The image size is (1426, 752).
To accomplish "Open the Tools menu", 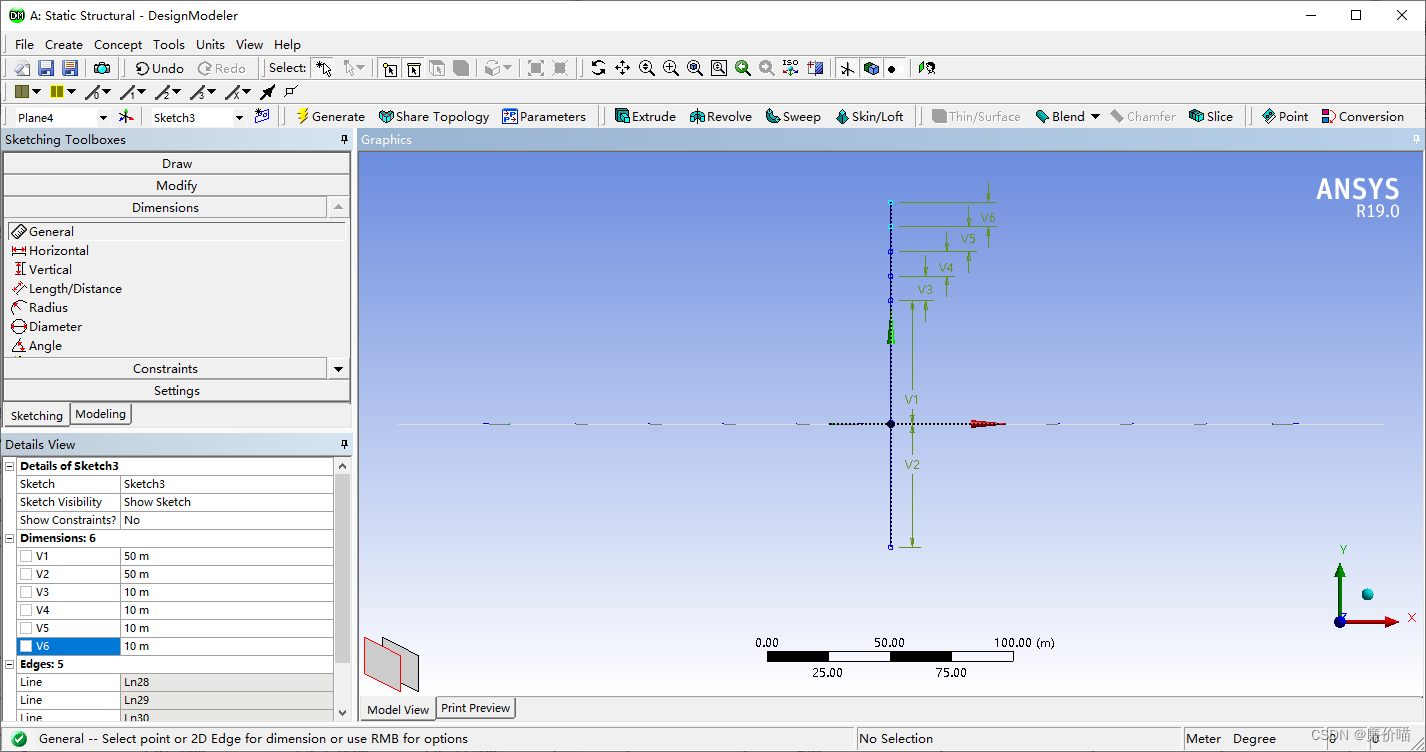I will coord(169,44).
